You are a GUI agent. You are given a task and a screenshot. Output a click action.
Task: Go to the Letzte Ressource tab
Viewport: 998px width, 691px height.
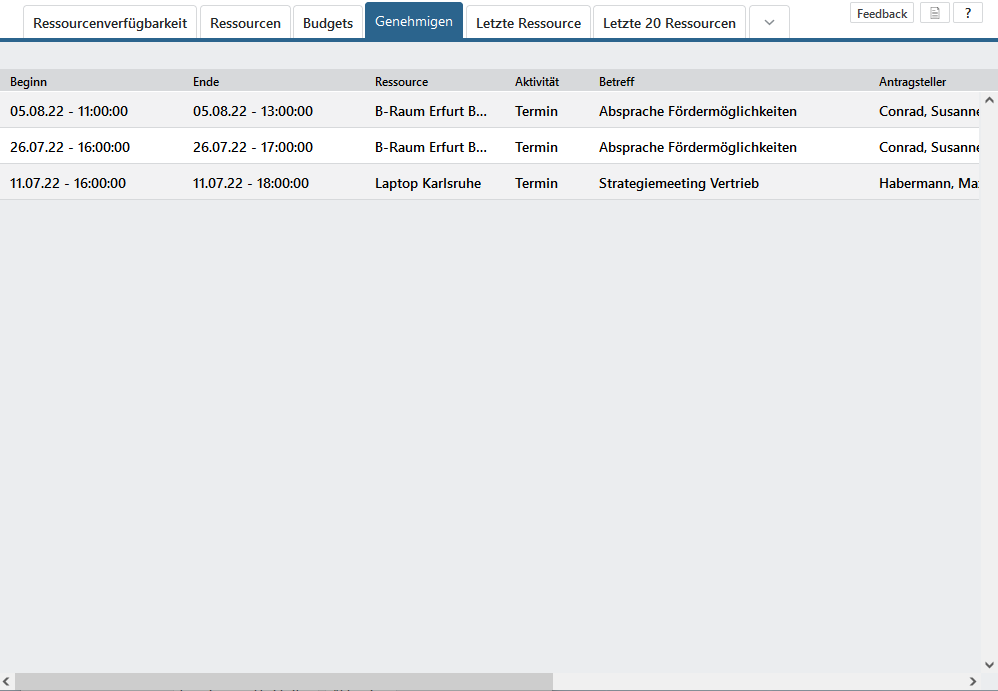pos(528,23)
